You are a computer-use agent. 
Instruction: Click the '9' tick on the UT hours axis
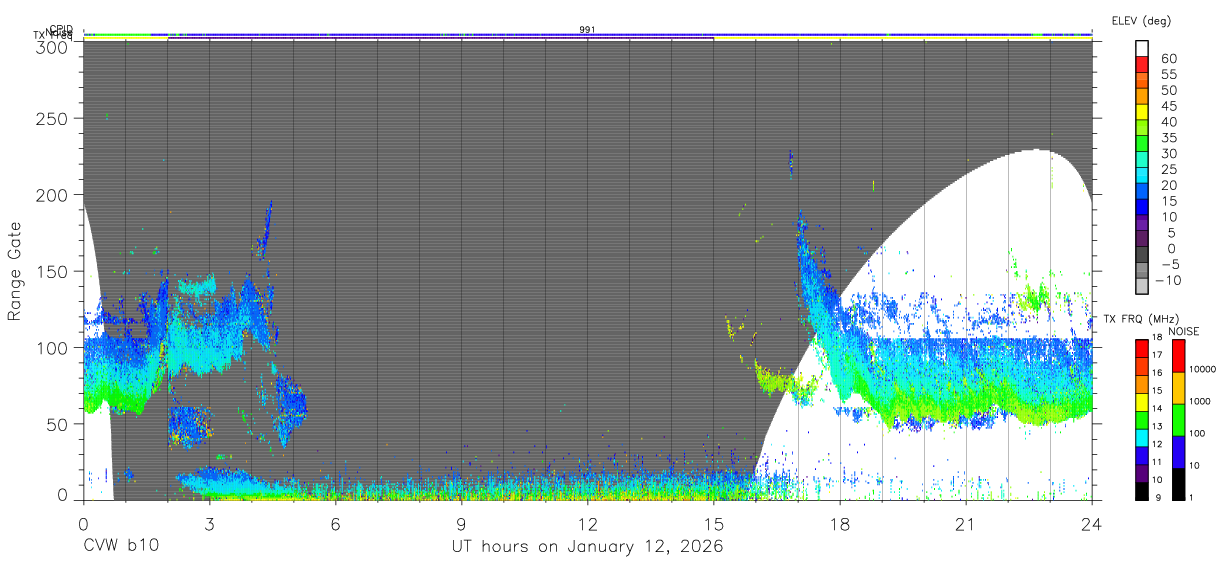(462, 524)
